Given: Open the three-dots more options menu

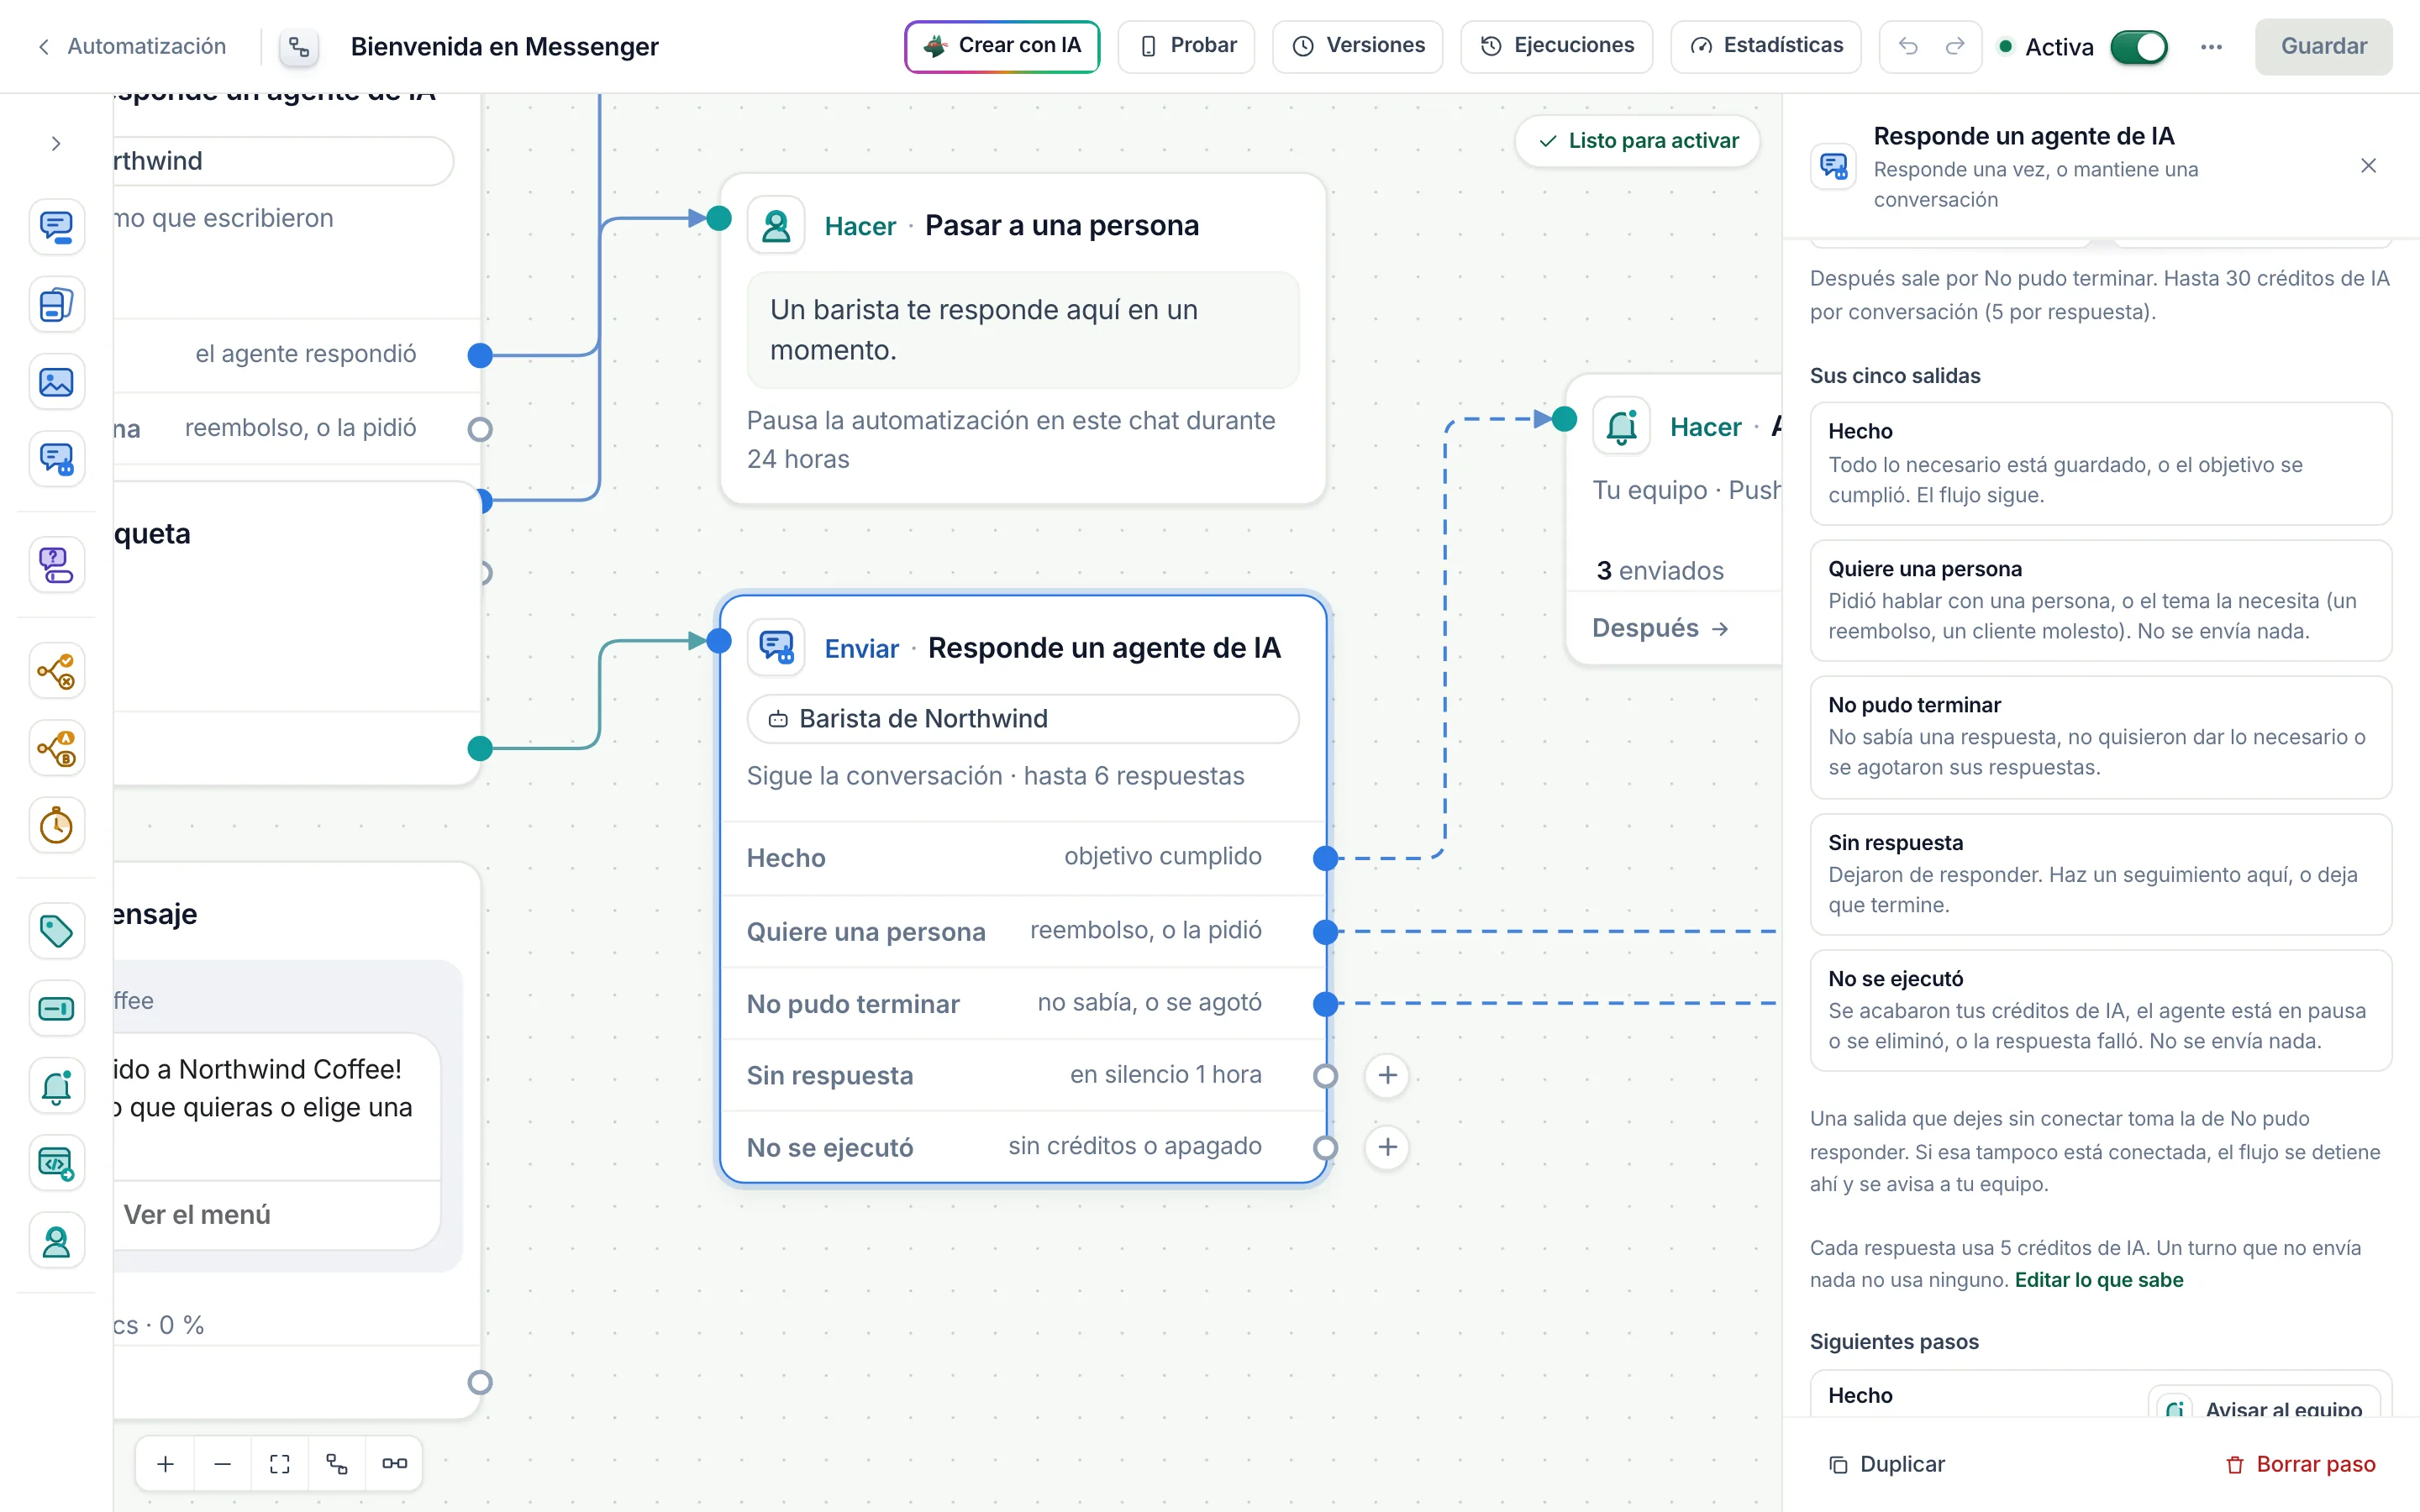Looking at the screenshot, I should [2211, 47].
